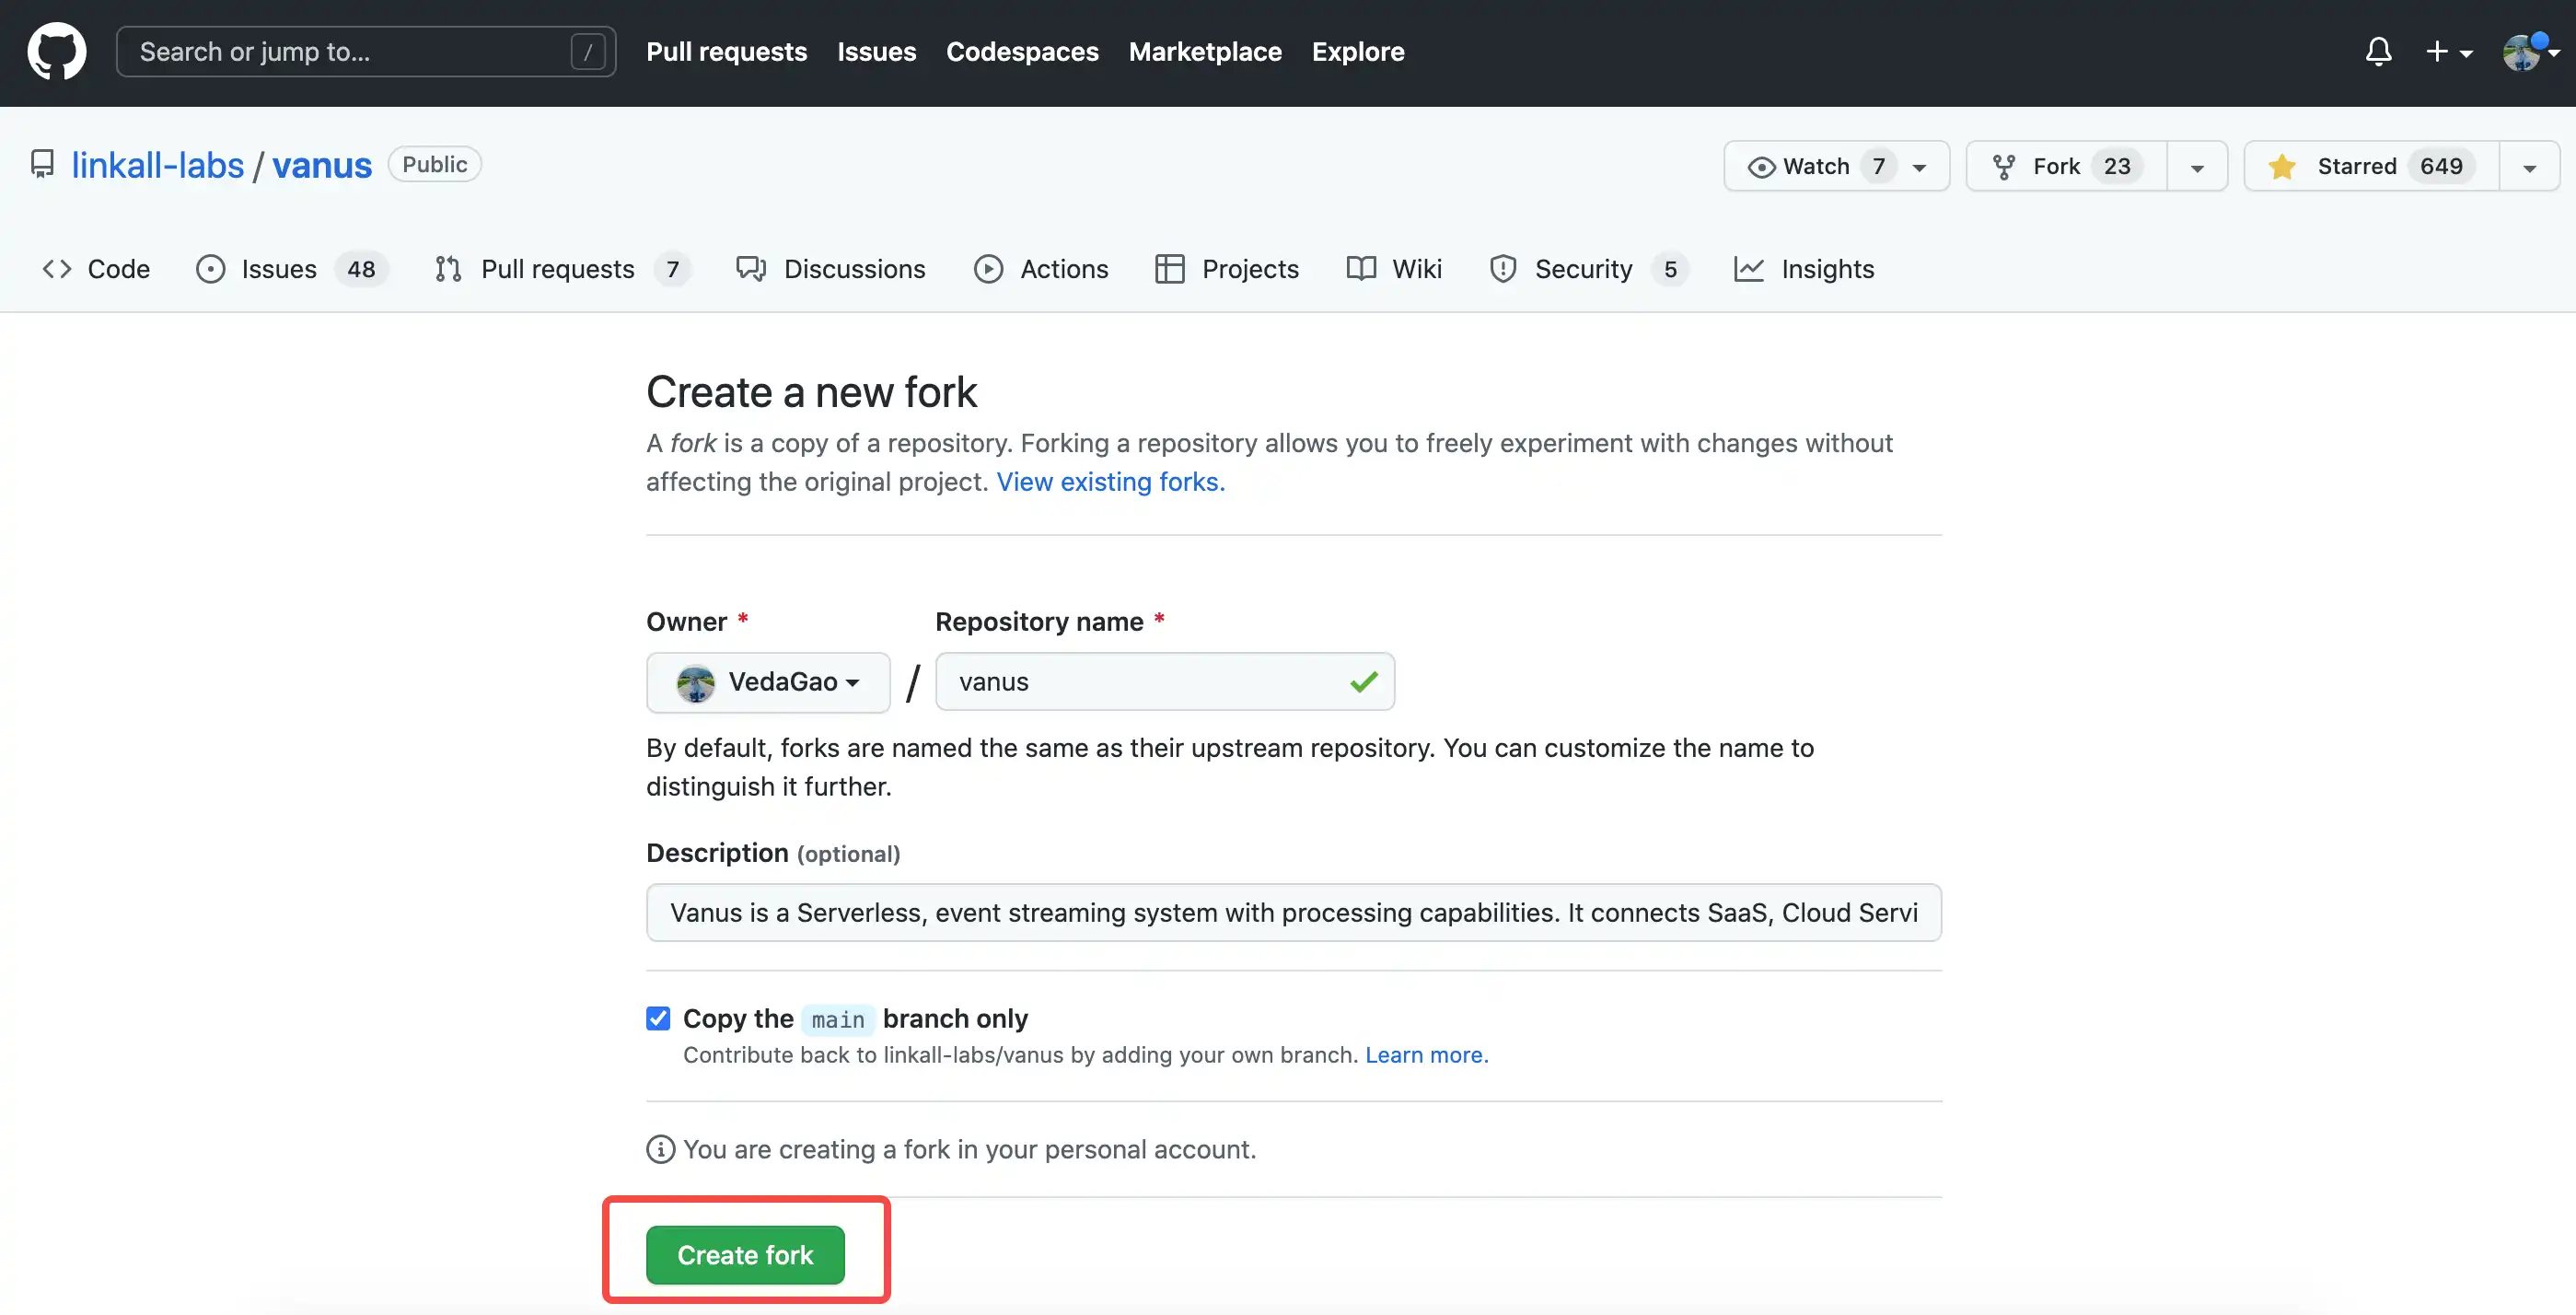Expand the Starred lists dropdown arrow

[x=2529, y=167]
